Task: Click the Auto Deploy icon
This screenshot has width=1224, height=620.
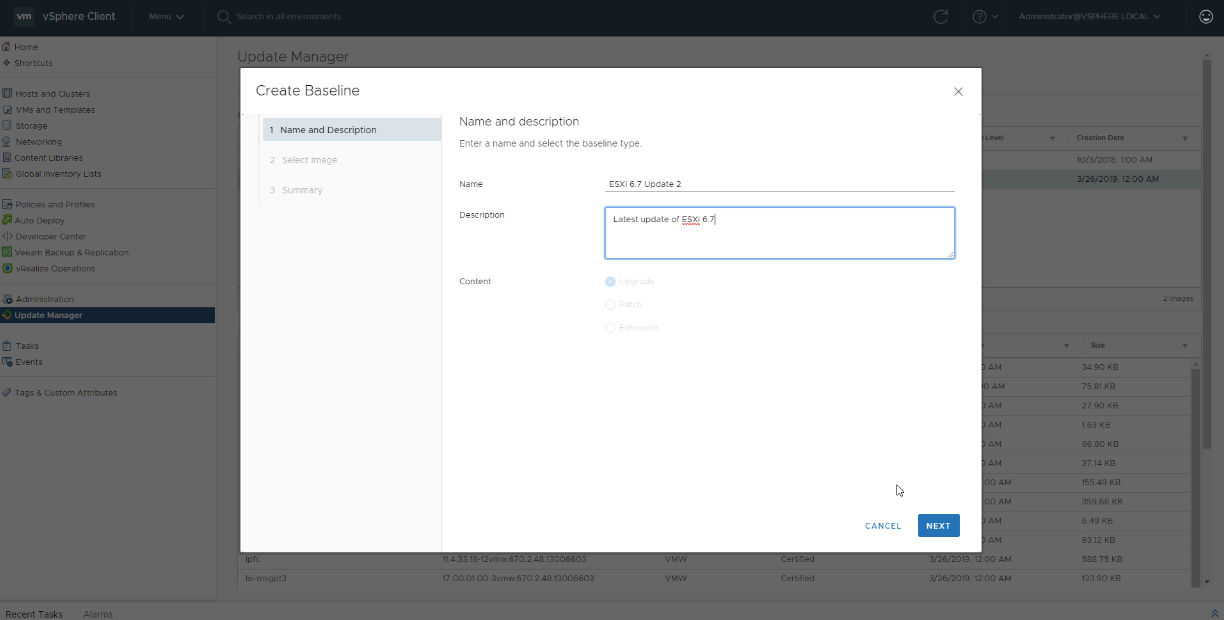Action: click(x=7, y=220)
